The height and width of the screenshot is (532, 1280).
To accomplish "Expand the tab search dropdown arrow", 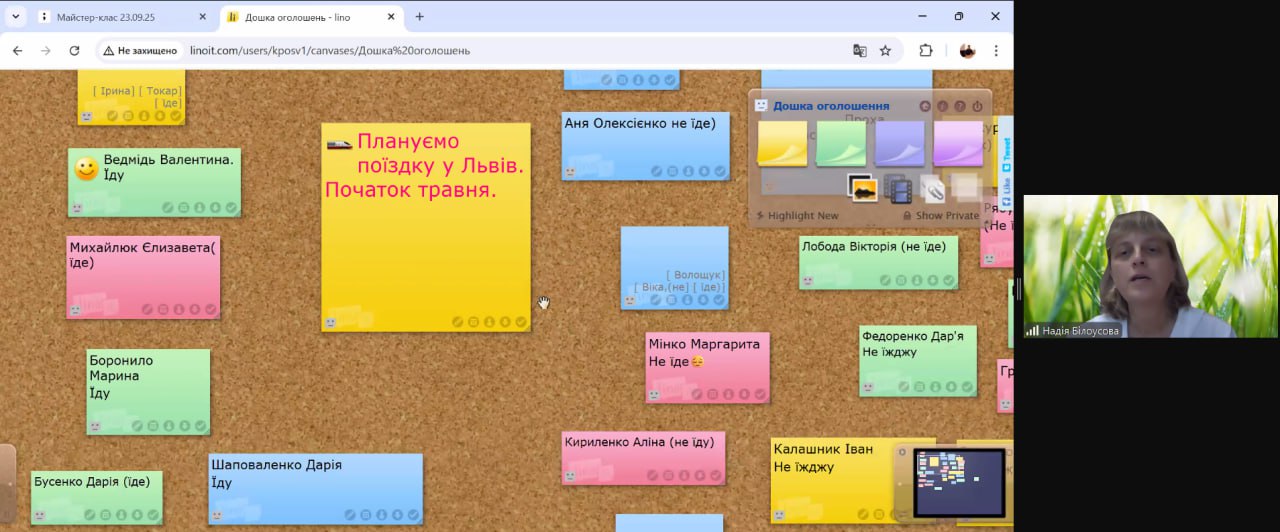I will (x=15, y=17).
